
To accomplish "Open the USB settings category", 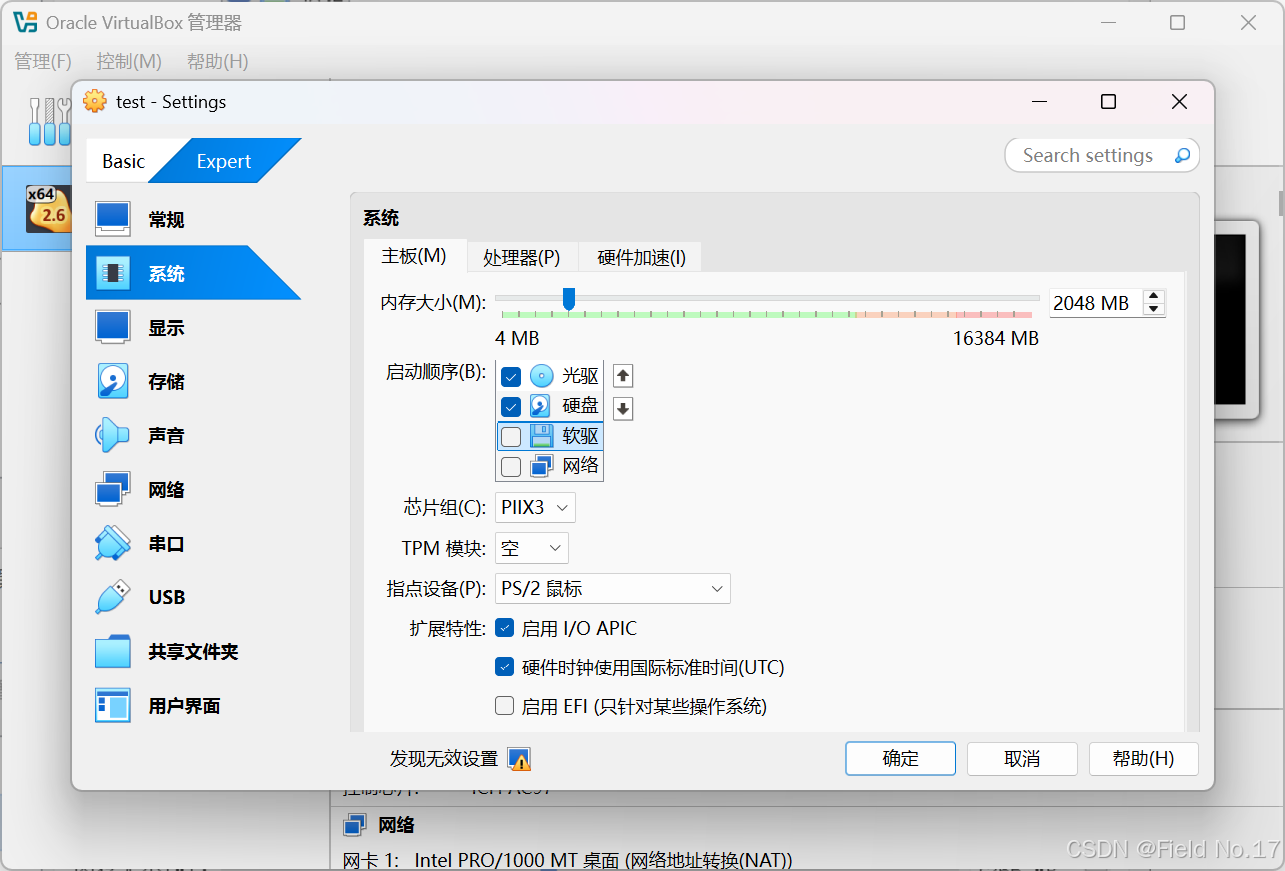I will 193,597.
